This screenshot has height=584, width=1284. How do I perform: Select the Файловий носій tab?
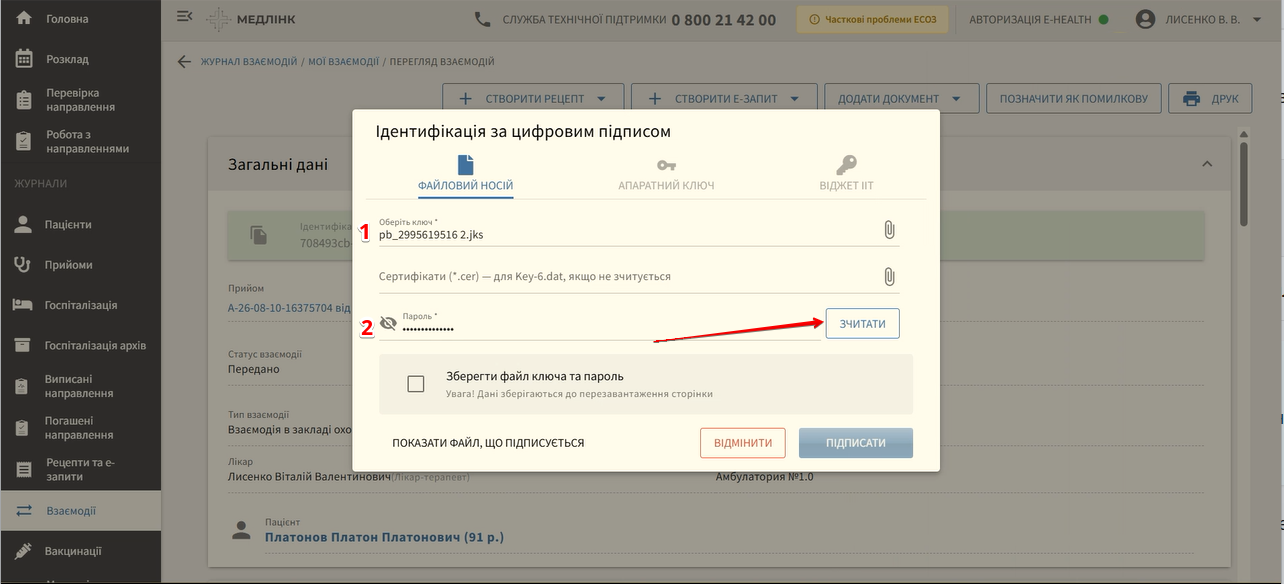[465, 175]
